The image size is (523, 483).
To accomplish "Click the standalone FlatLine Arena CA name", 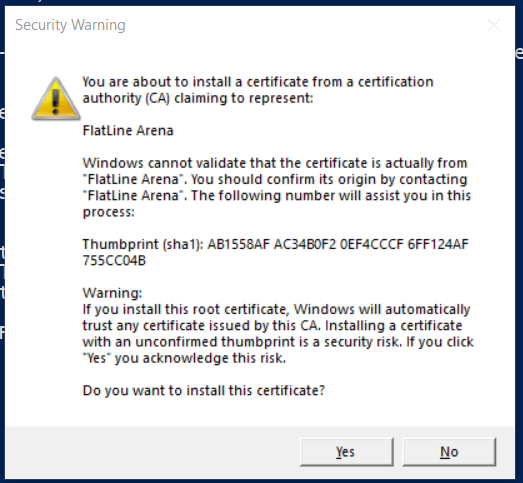I will coord(128,130).
